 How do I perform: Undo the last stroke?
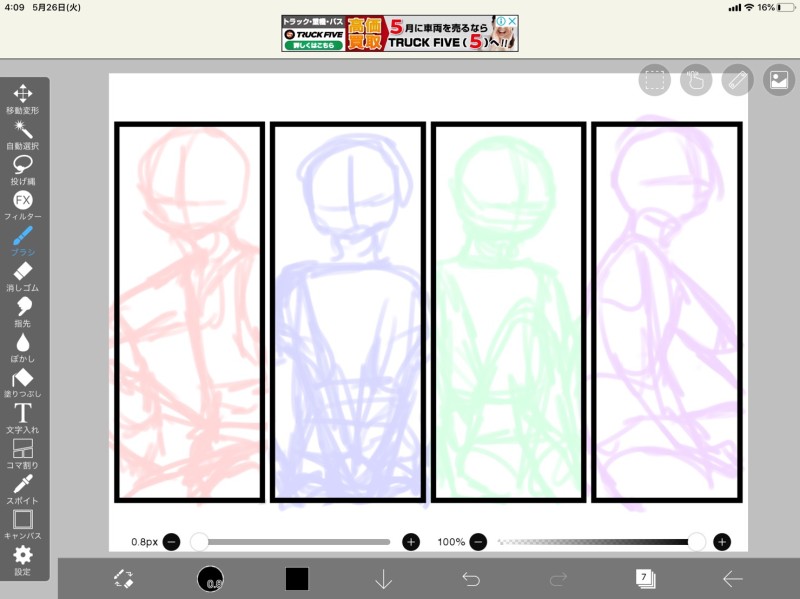(470, 579)
